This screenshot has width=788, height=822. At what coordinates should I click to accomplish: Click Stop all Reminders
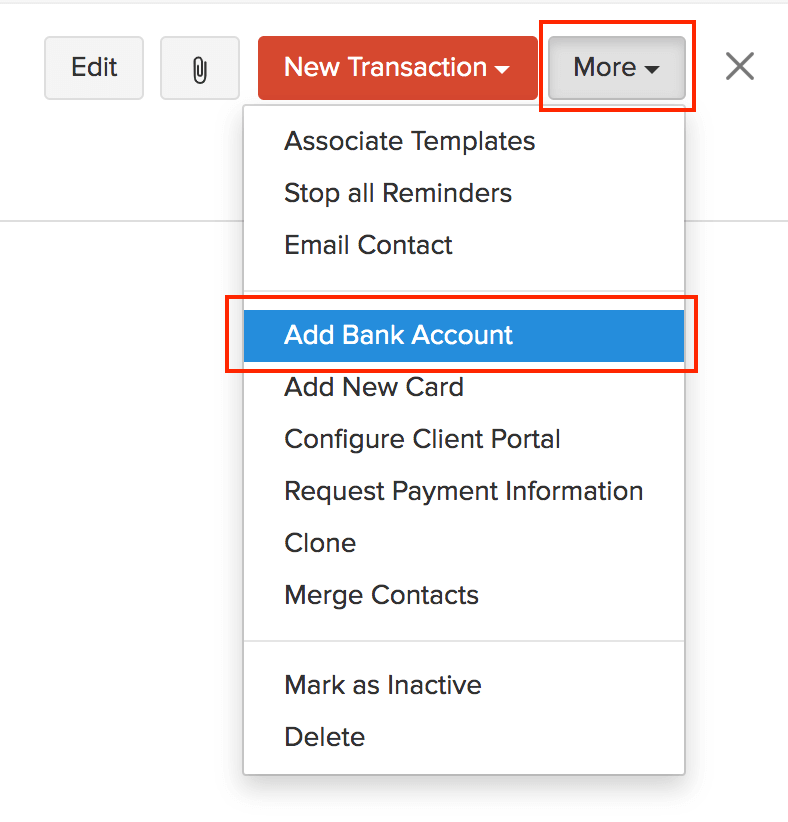(x=397, y=193)
